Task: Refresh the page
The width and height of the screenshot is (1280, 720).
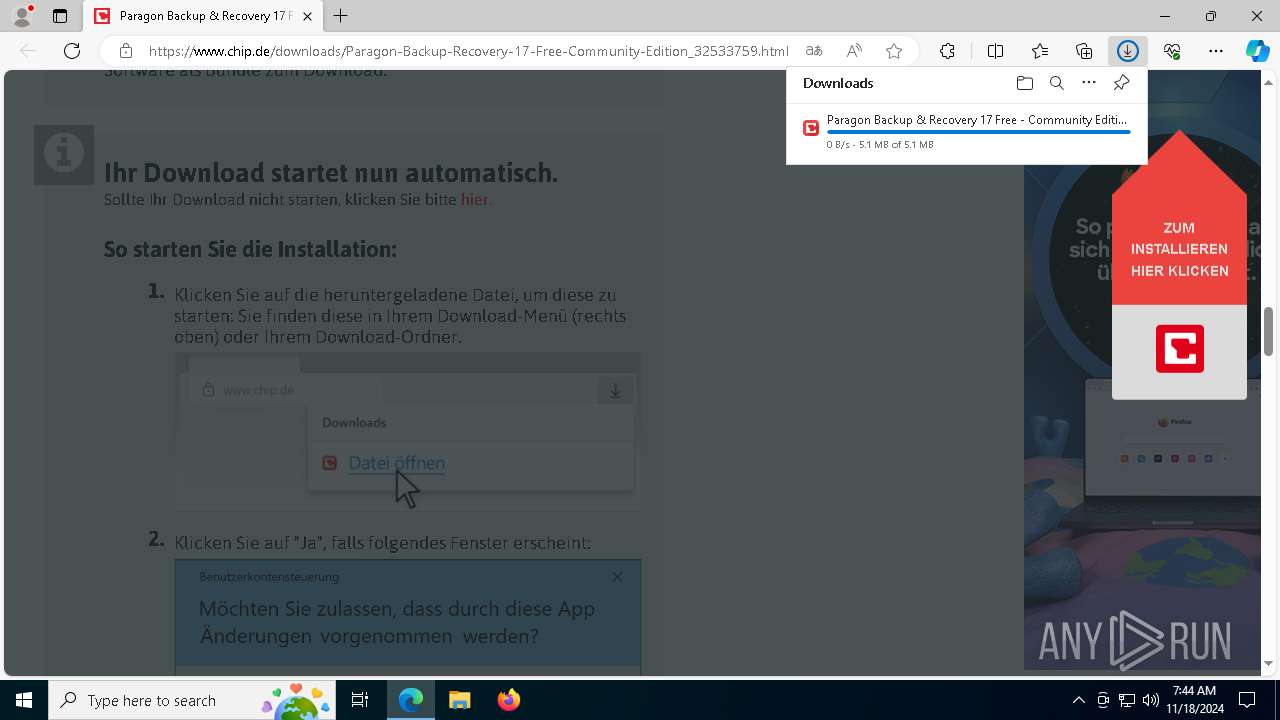Action: [72, 51]
